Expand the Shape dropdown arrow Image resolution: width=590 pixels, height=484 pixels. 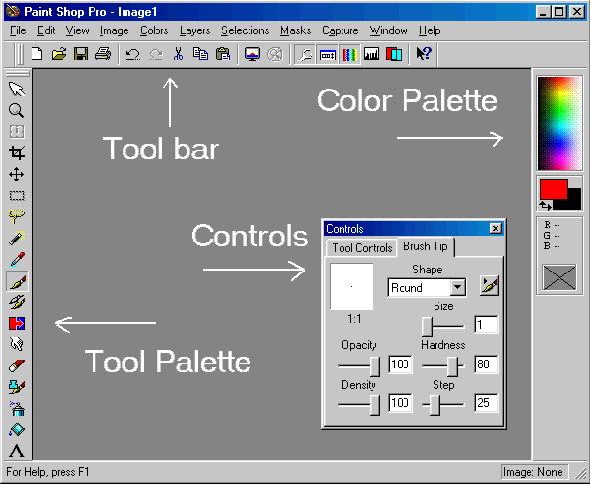point(457,288)
